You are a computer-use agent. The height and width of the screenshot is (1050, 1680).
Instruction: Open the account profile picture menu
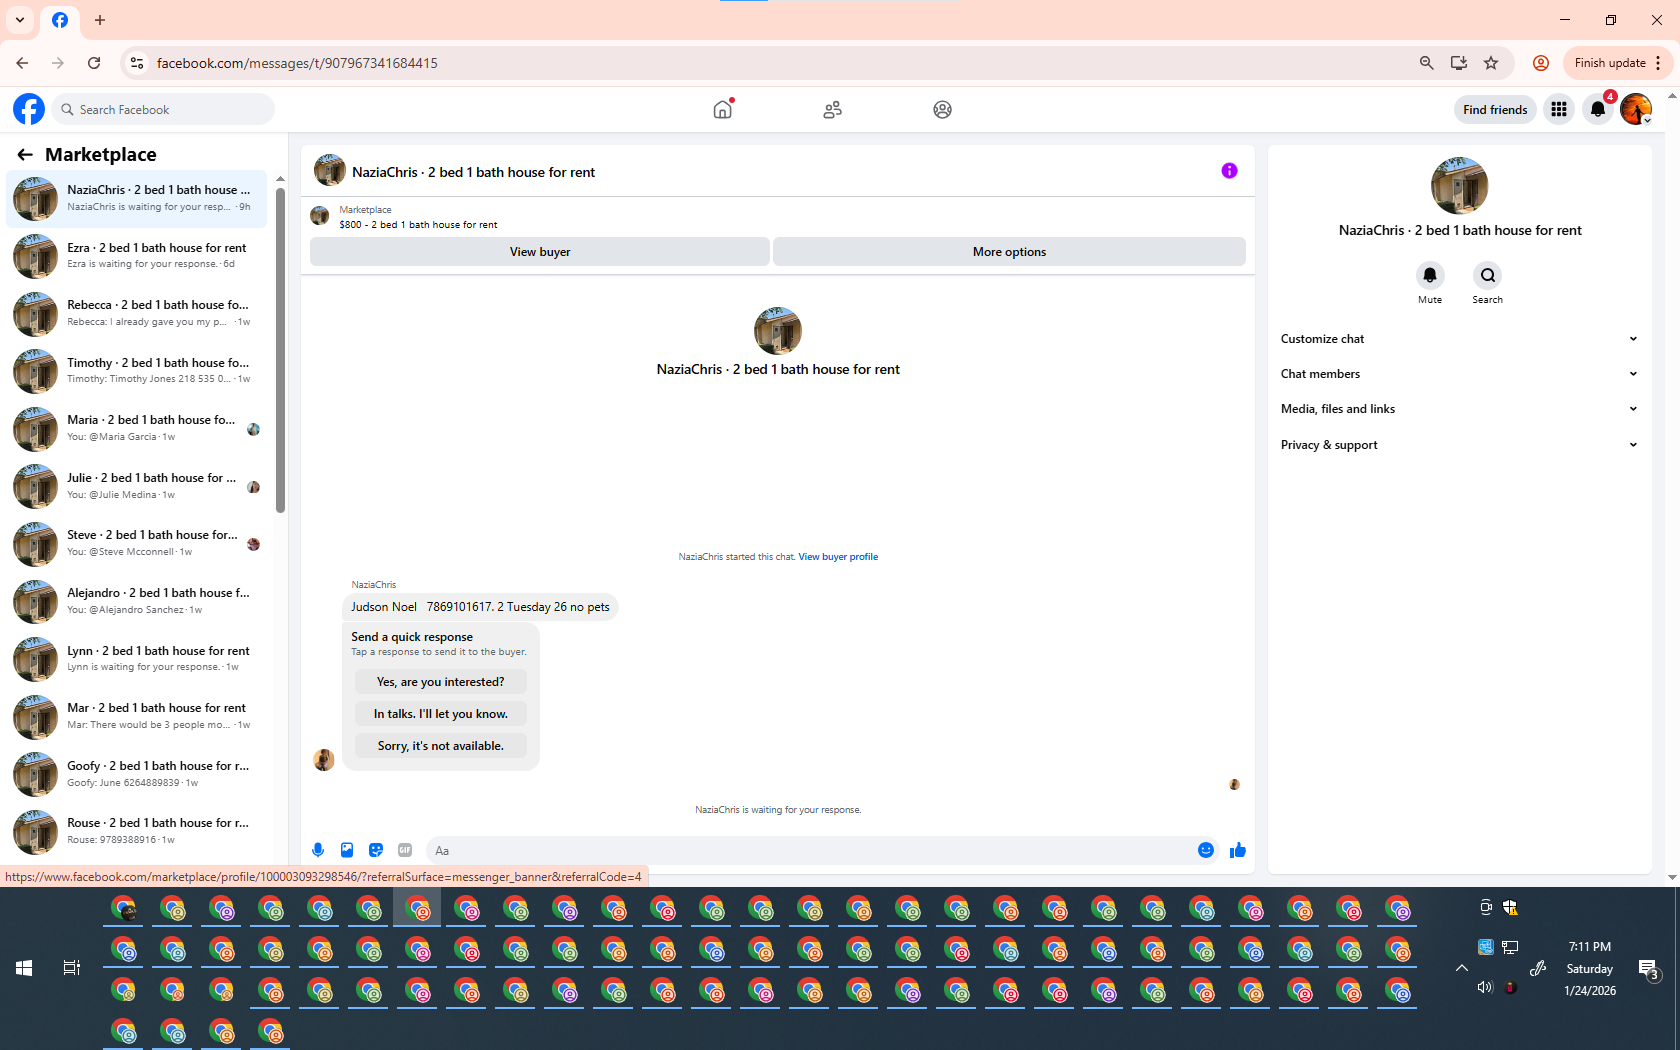[1636, 109]
